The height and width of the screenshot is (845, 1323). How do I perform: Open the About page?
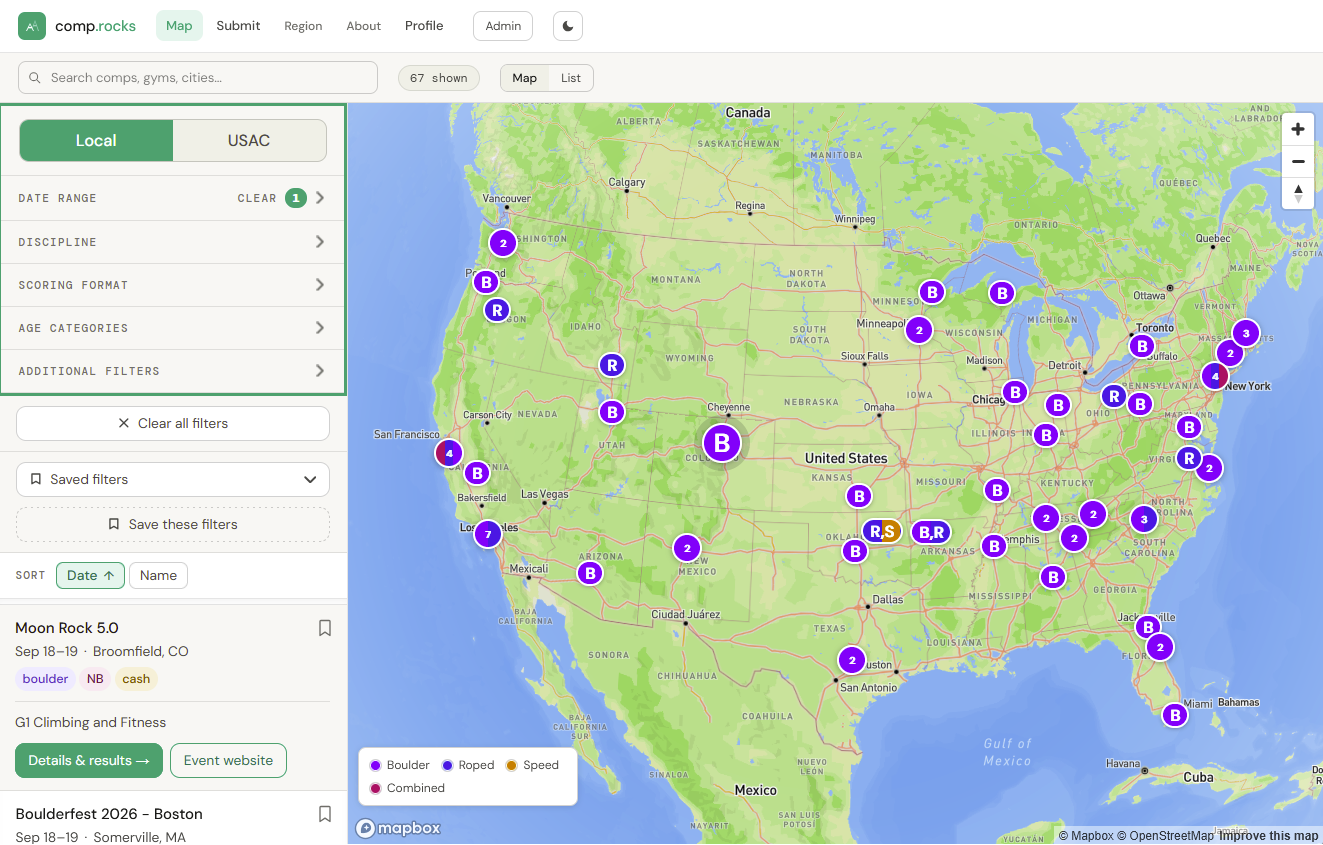[364, 26]
